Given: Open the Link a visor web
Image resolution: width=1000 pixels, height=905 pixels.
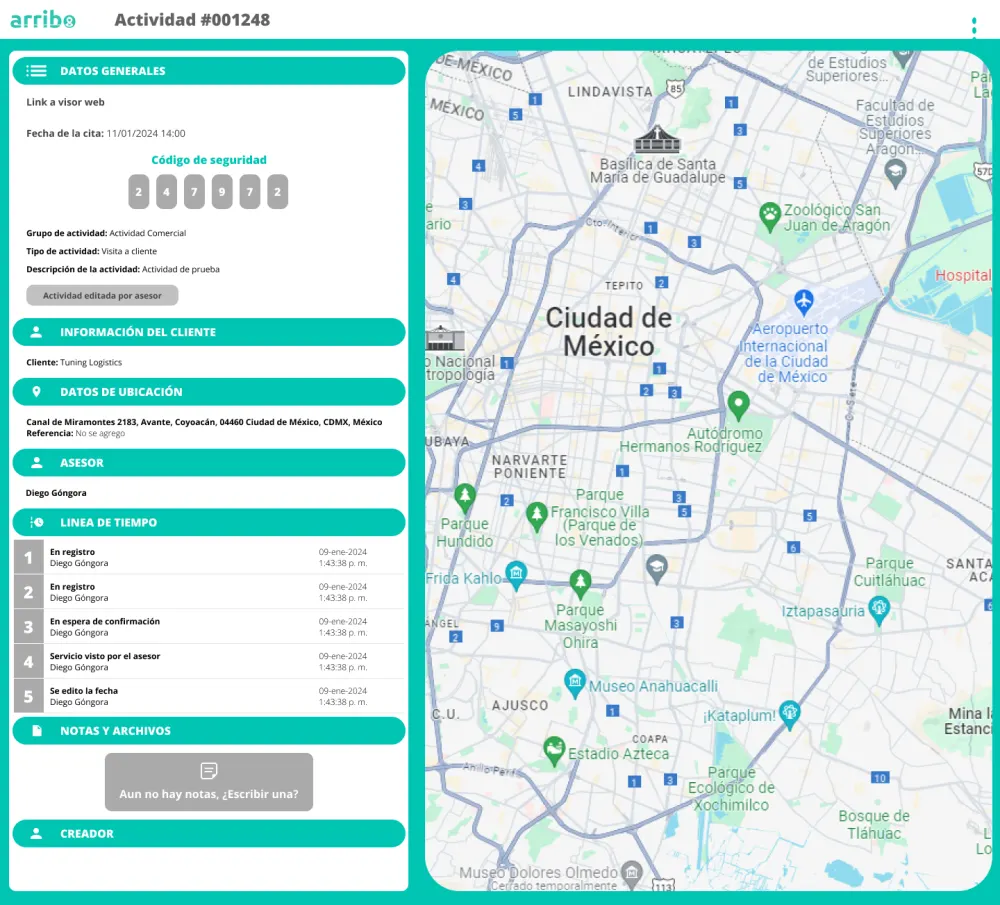Looking at the screenshot, I should (x=65, y=102).
